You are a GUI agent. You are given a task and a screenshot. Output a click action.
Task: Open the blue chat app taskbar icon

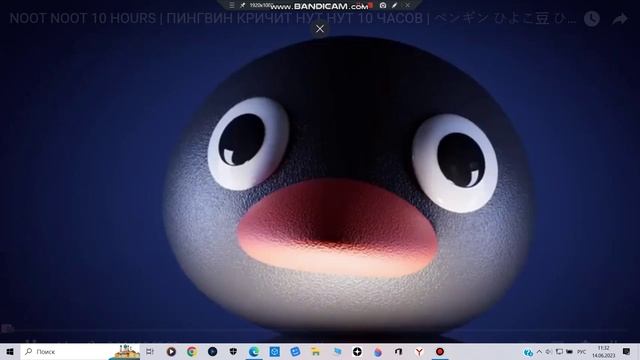coord(295,351)
